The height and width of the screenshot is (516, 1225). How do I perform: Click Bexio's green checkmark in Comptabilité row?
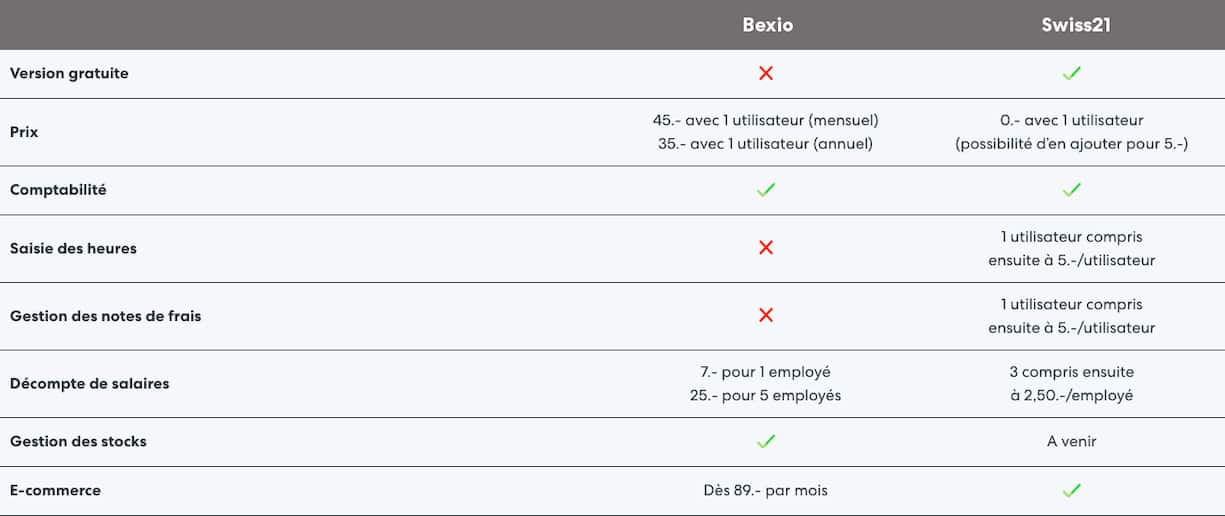[x=766, y=190]
